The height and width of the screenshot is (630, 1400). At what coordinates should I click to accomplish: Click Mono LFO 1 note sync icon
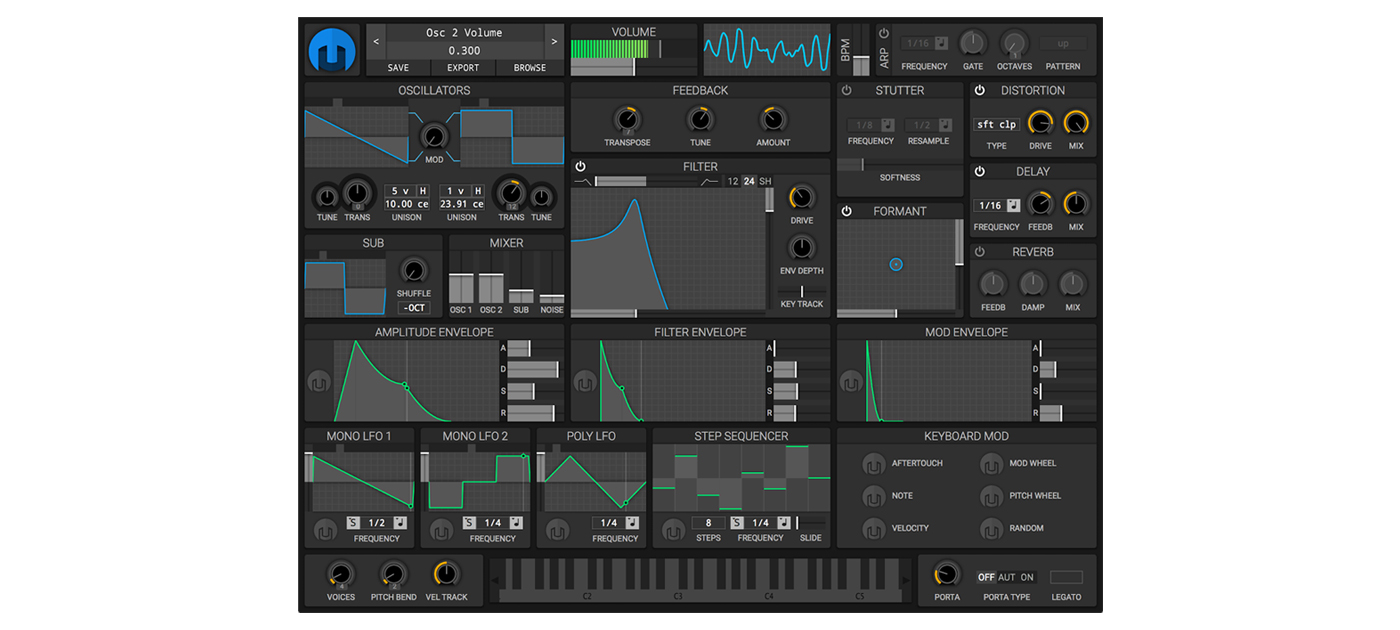(x=400, y=523)
